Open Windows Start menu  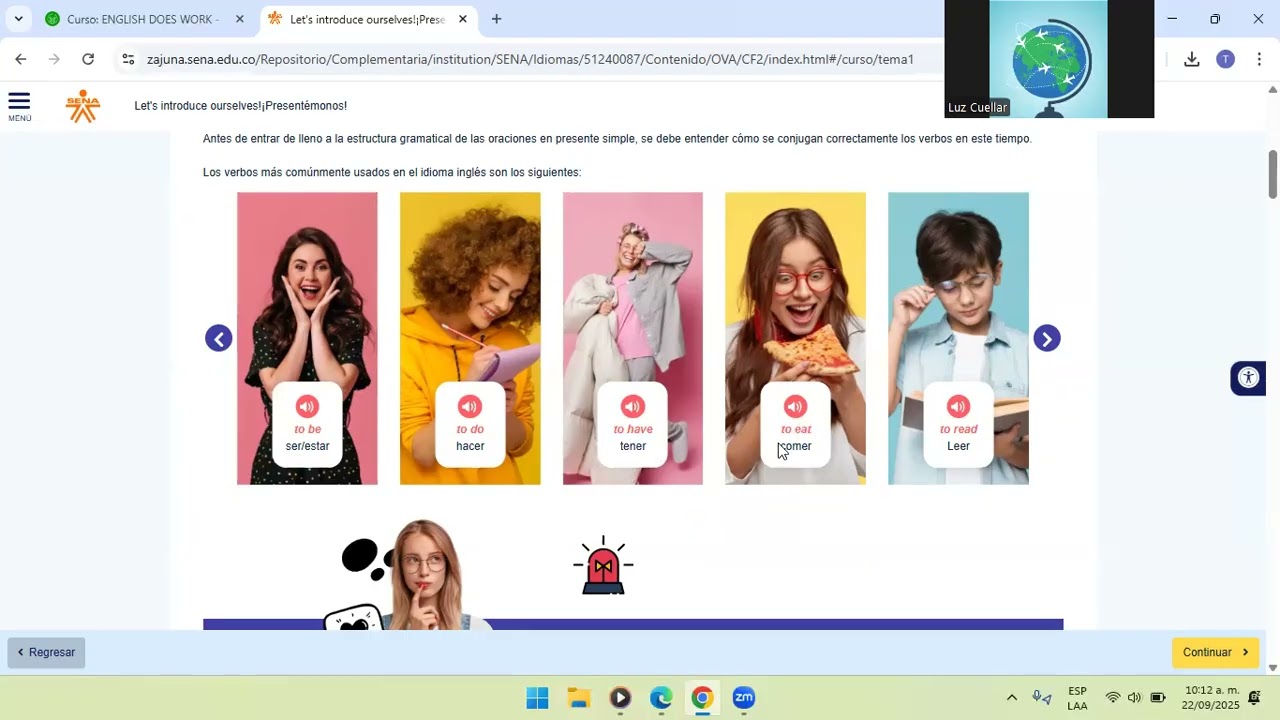click(537, 698)
